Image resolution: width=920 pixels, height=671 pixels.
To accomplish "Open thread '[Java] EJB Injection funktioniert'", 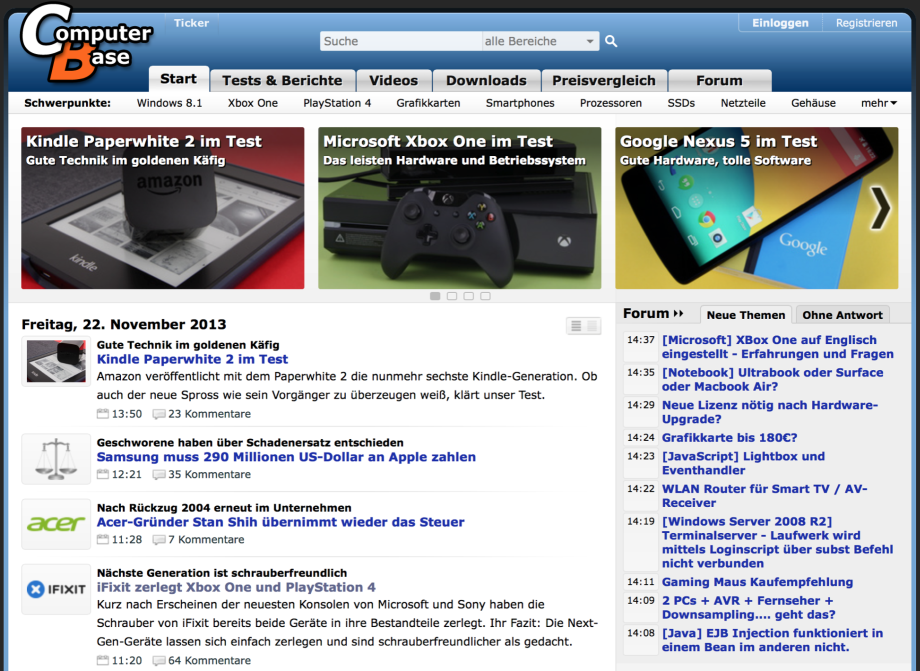I will [x=772, y=640].
